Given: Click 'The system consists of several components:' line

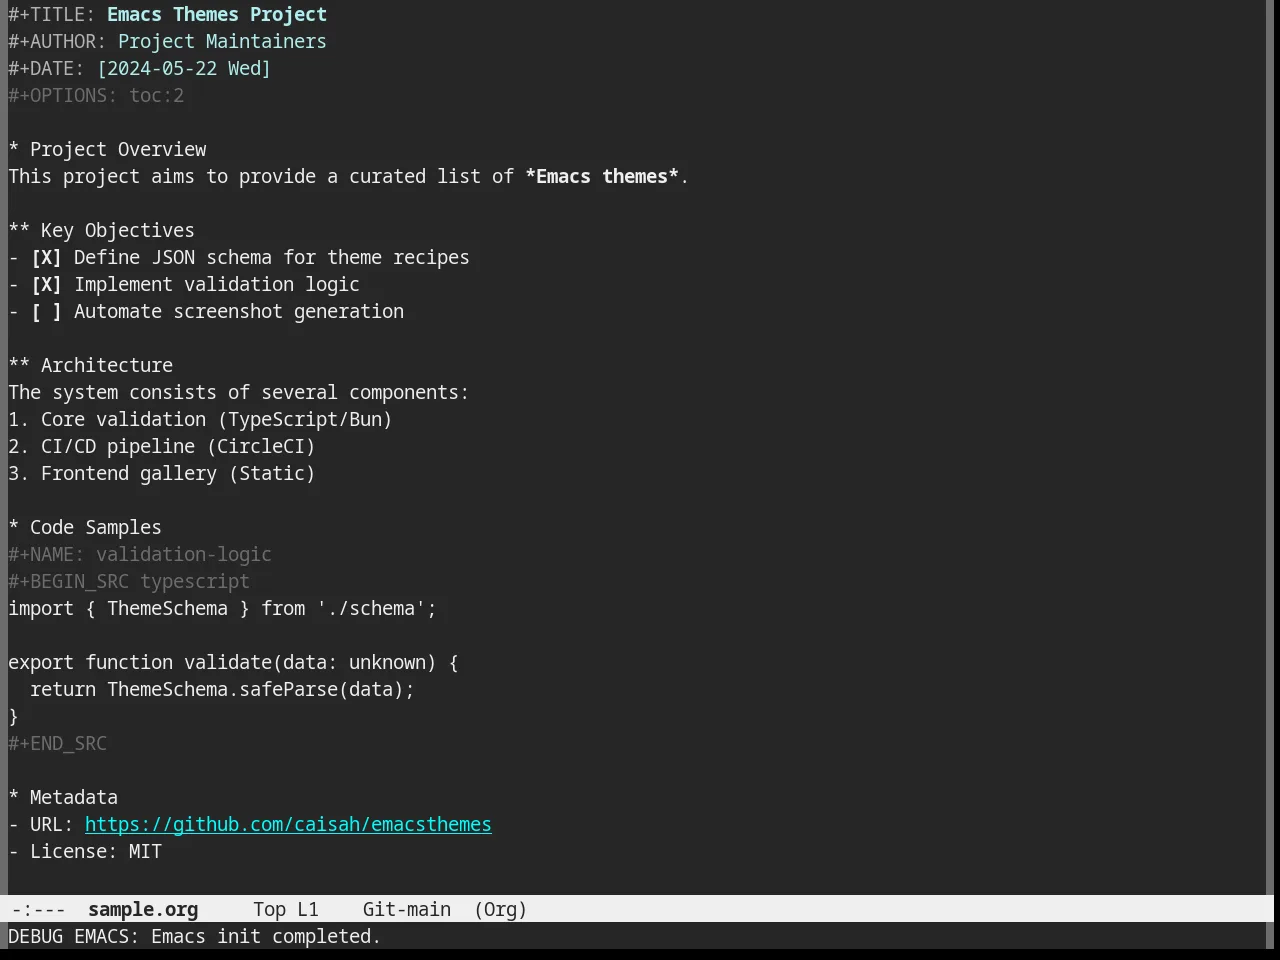Looking at the screenshot, I should (238, 393).
